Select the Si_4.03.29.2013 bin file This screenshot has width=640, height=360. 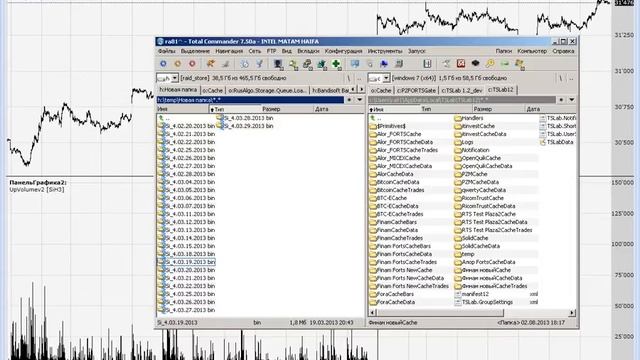[245, 126]
